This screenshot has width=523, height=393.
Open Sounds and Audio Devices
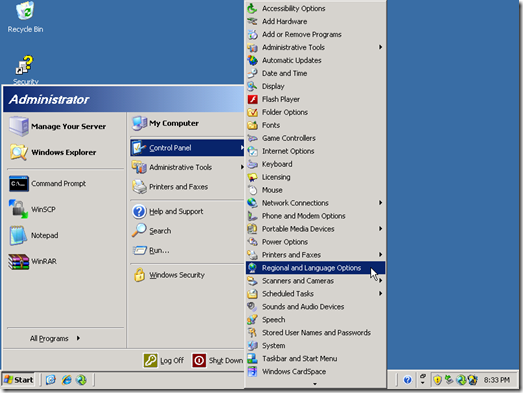pos(315,307)
